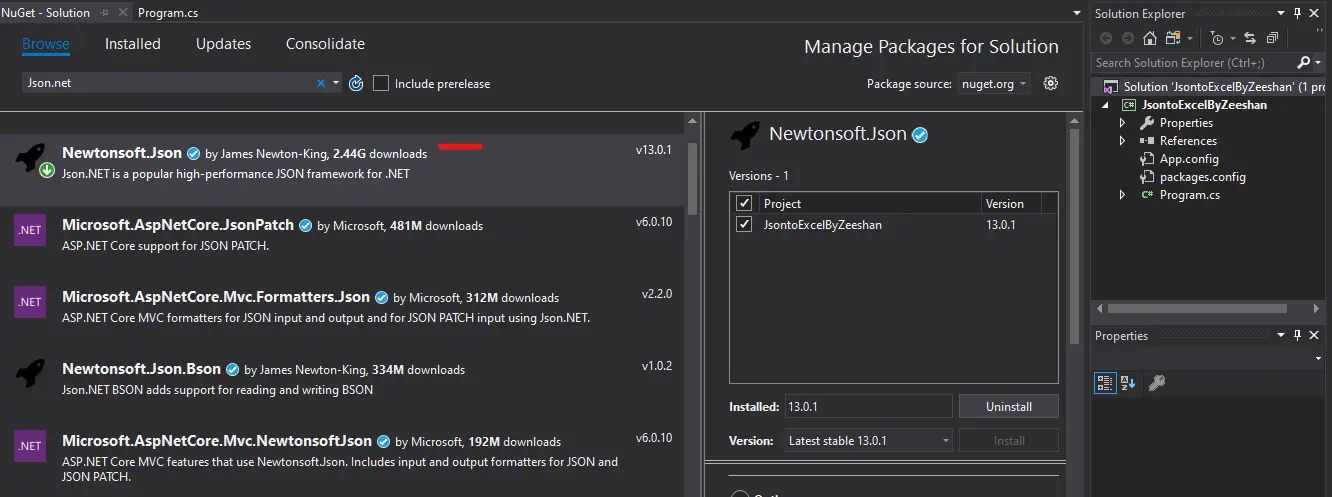
Task: Click Microsoft.AspNetCore.JsonPatch .NET icon
Action: 29,230
